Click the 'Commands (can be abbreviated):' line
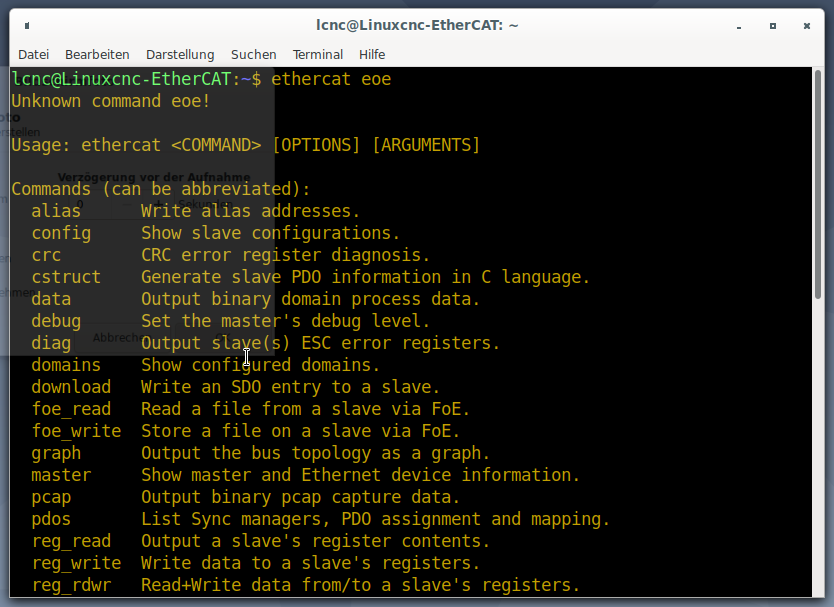This screenshot has height=607, width=834. click(161, 189)
